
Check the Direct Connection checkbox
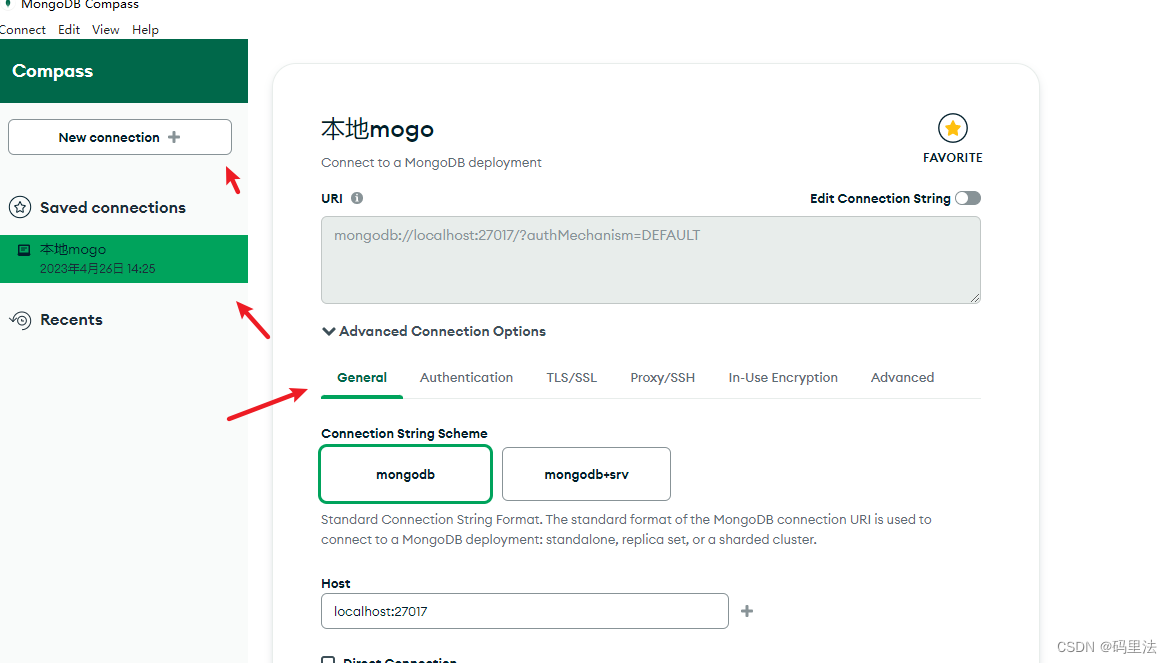[328, 660]
